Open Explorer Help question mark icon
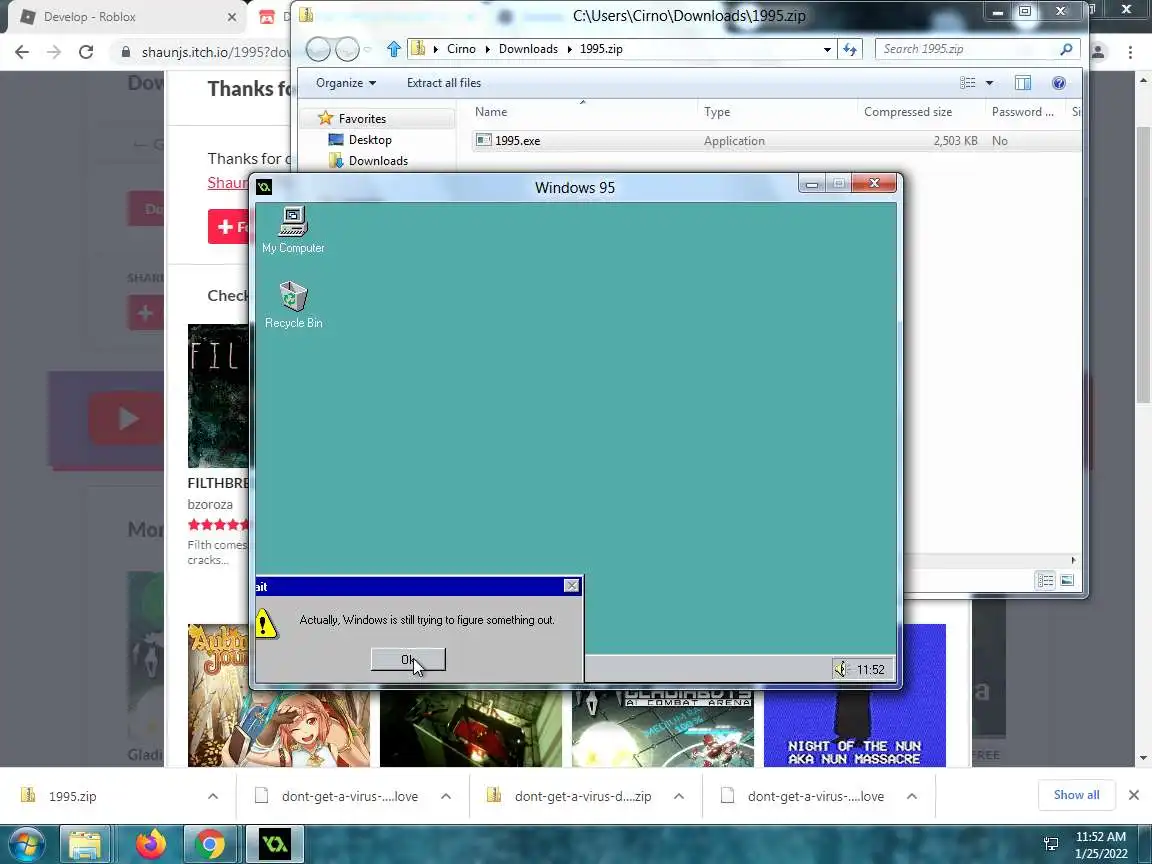 (x=1059, y=83)
